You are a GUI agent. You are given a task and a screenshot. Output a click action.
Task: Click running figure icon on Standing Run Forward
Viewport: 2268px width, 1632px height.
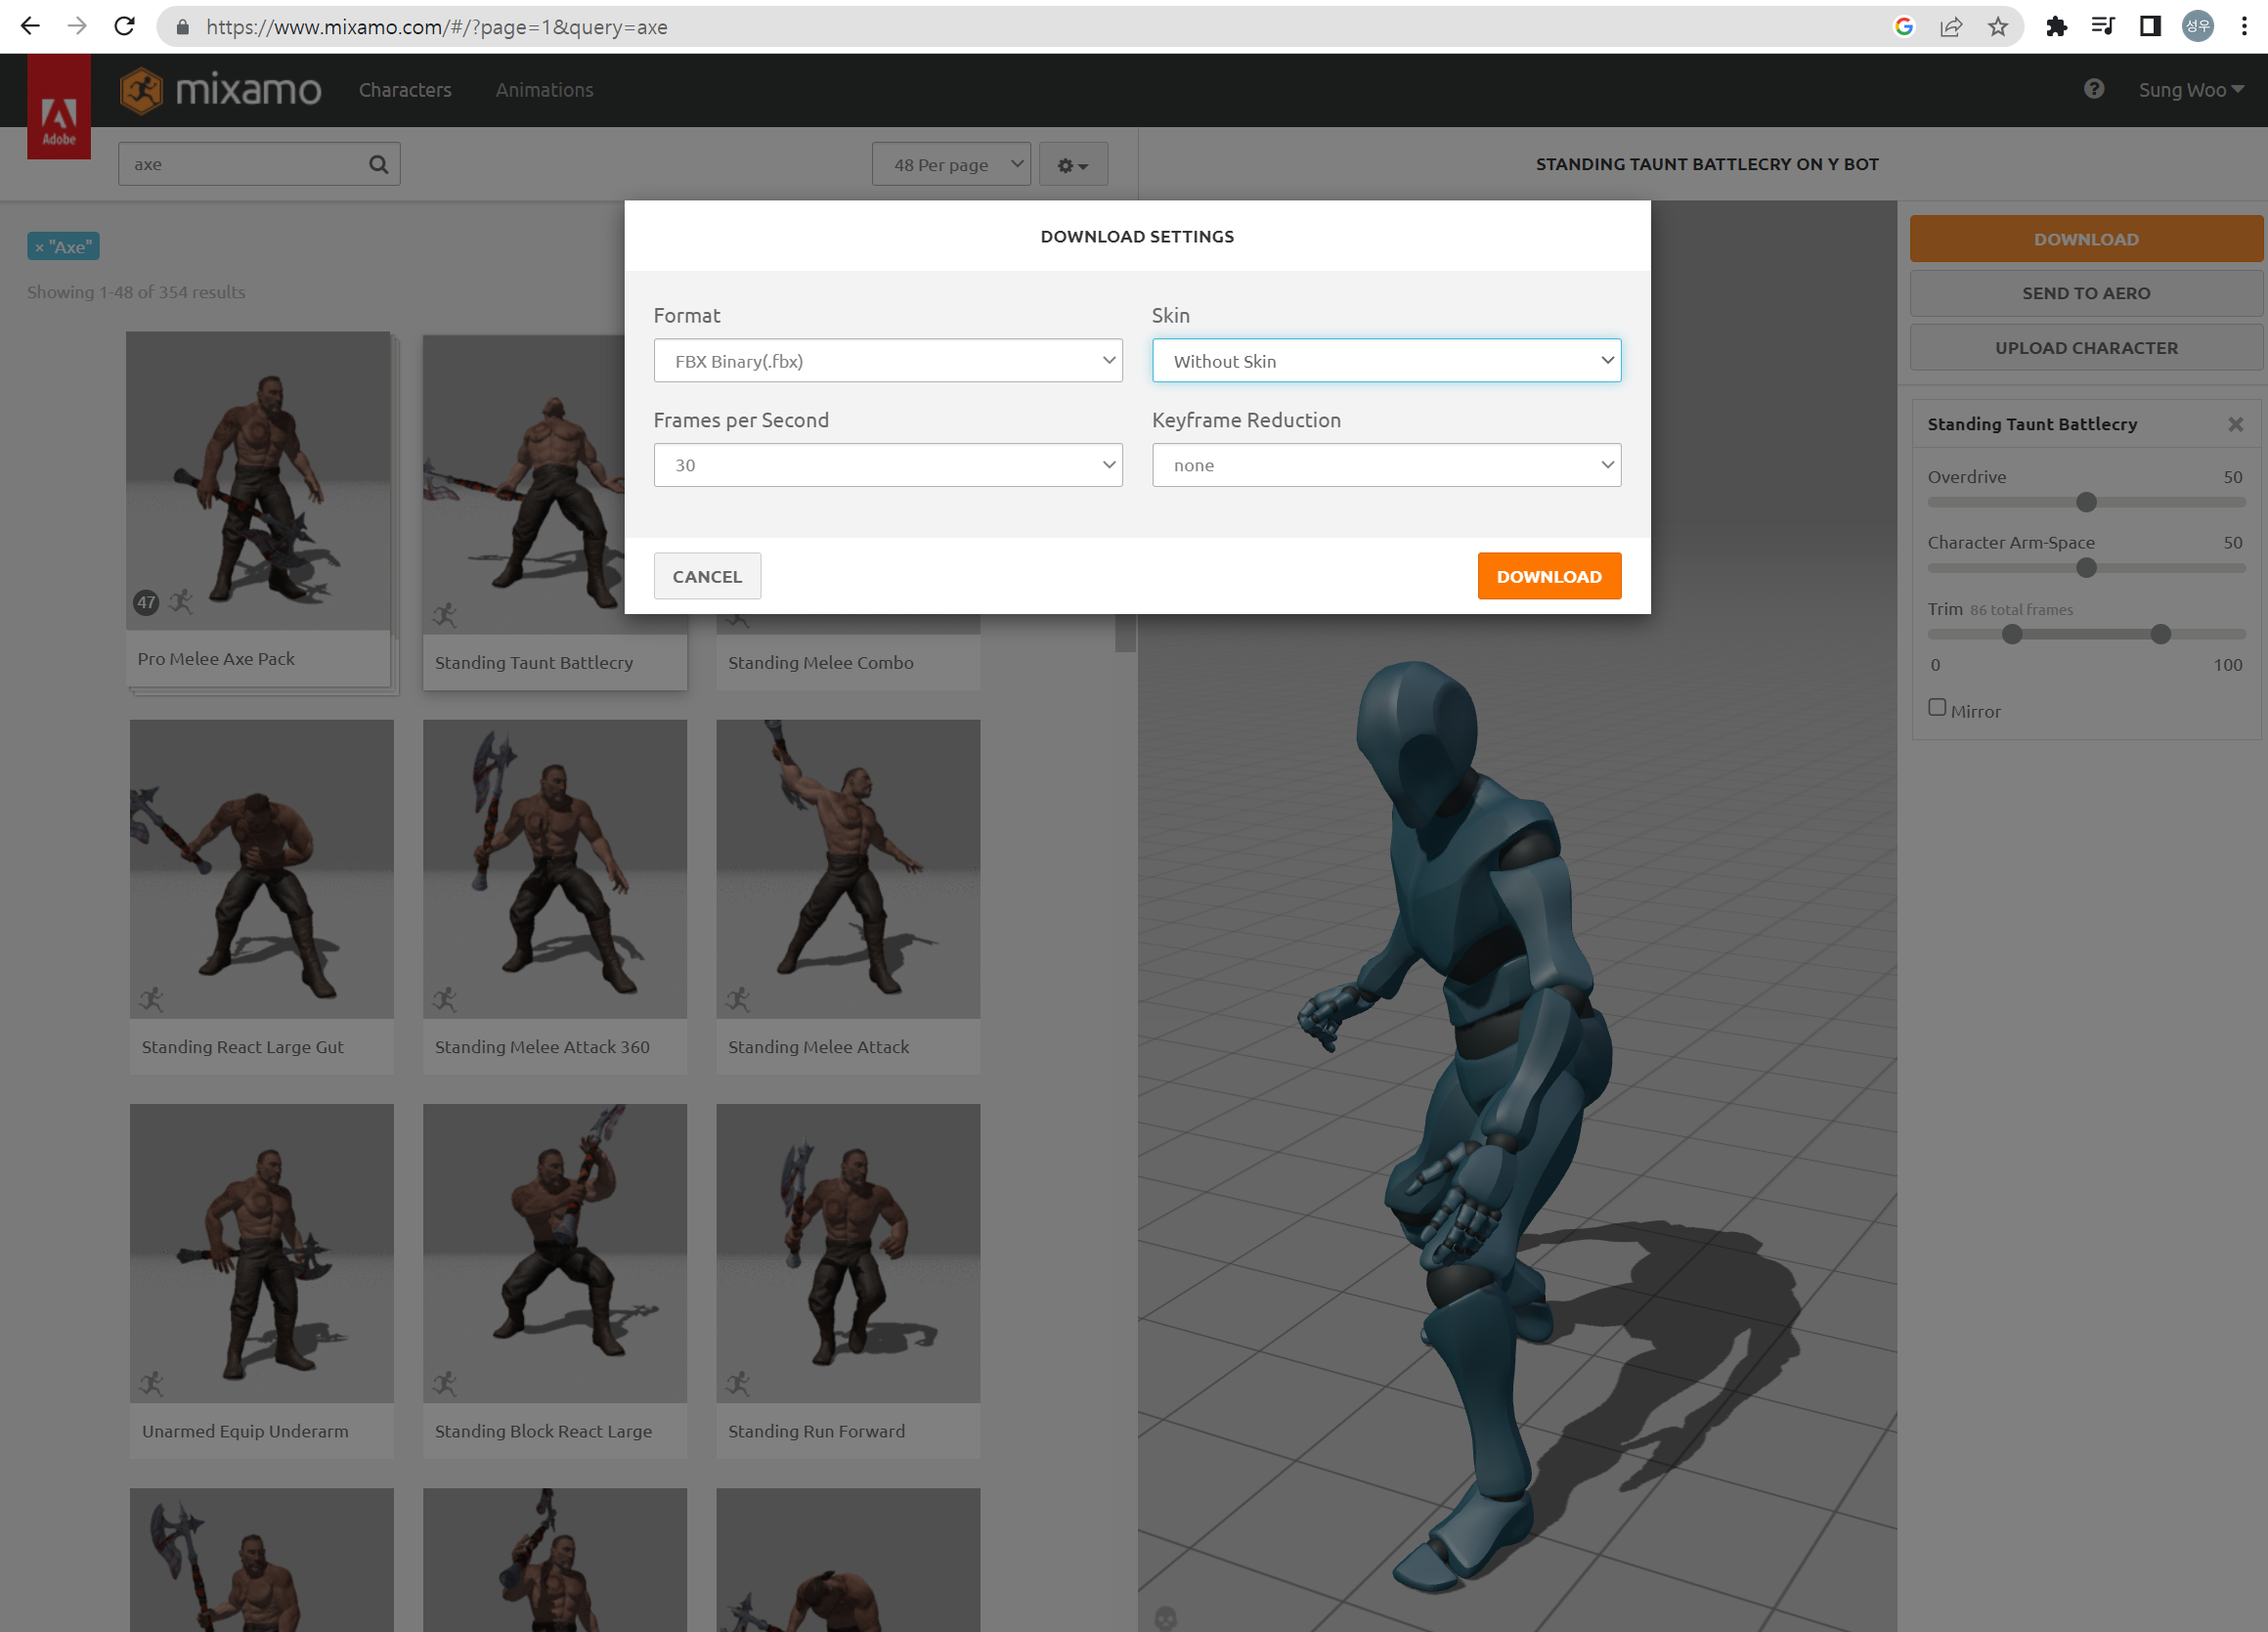pyautogui.click(x=737, y=1383)
